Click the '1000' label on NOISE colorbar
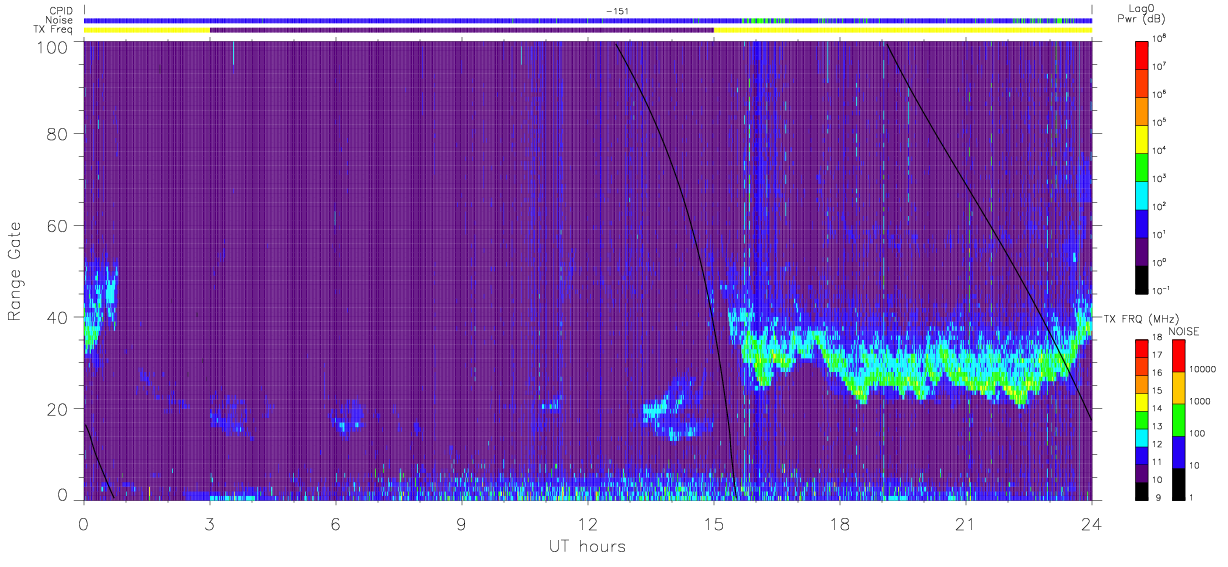The width and height of the screenshot is (1228, 567). 1201,401
